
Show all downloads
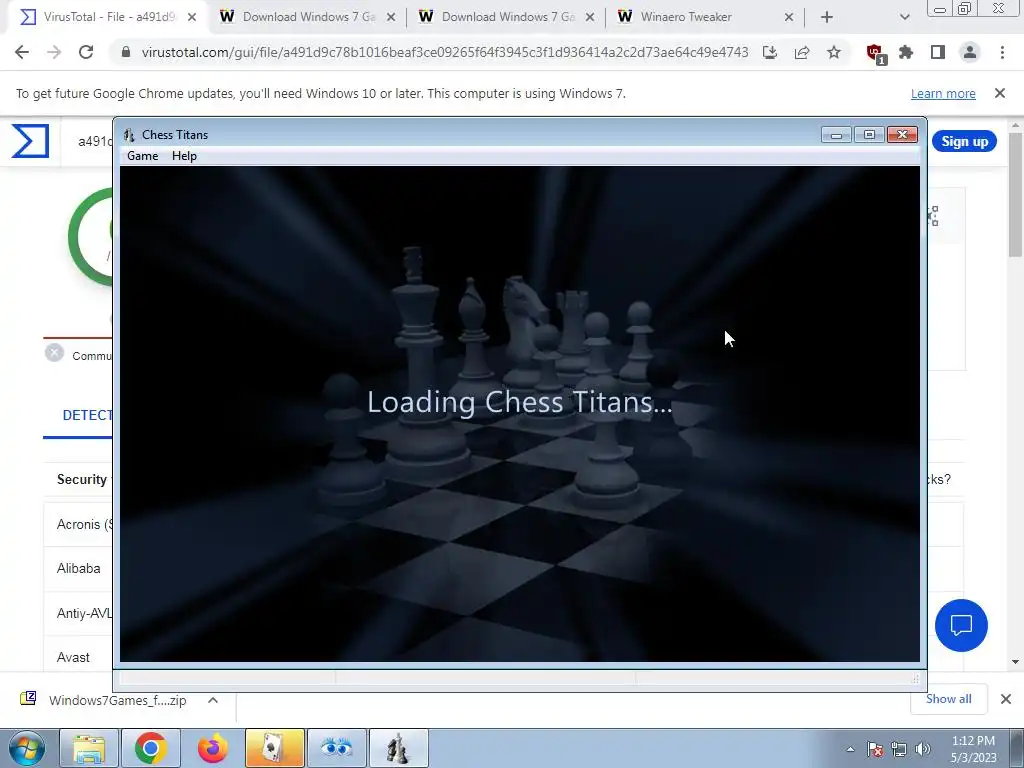(948, 699)
